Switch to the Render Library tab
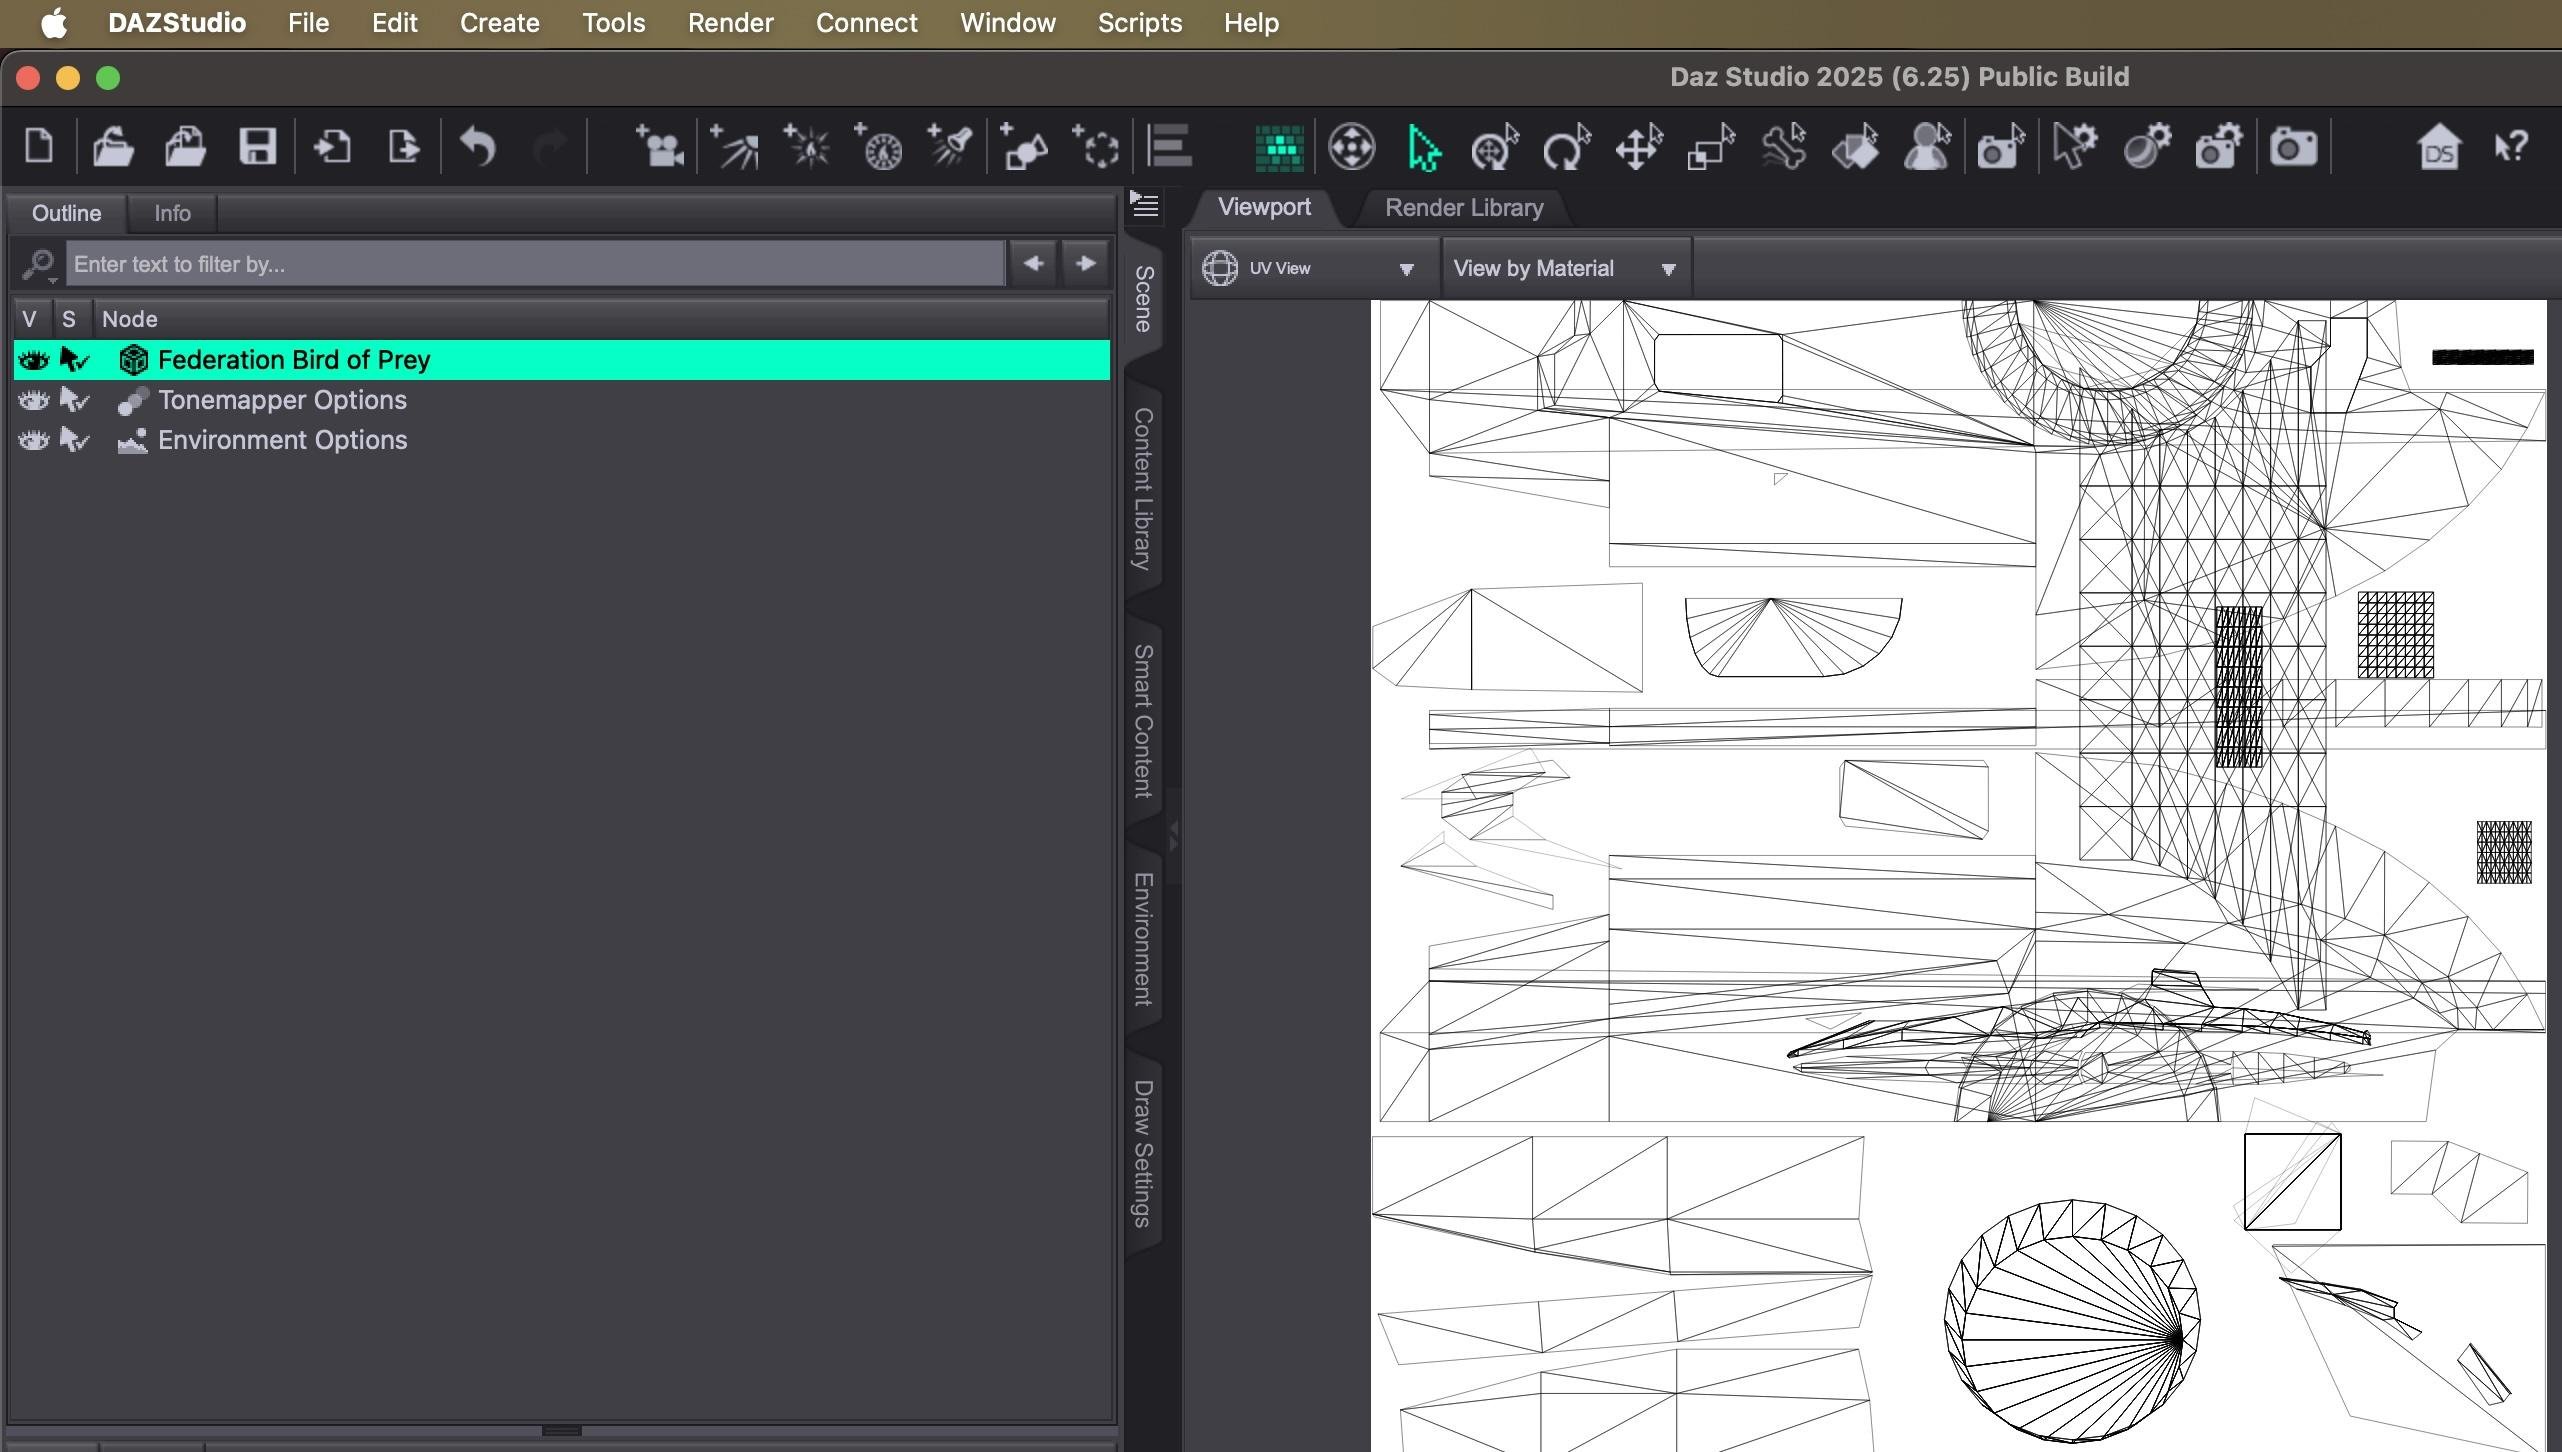The width and height of the screenshot is (2562, 1452). (1463, 208)
